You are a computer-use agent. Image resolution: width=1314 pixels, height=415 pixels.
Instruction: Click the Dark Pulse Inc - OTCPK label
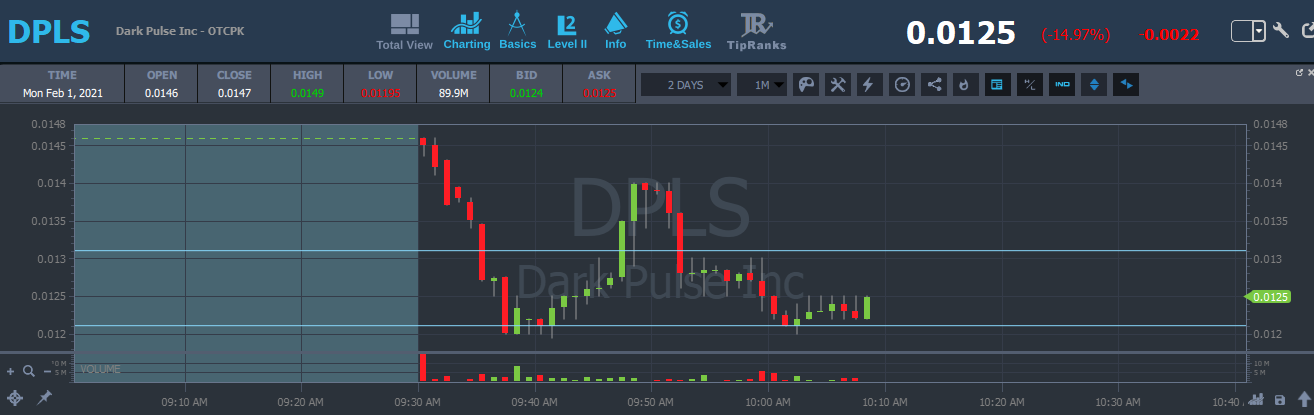click(x=180, y=31)
